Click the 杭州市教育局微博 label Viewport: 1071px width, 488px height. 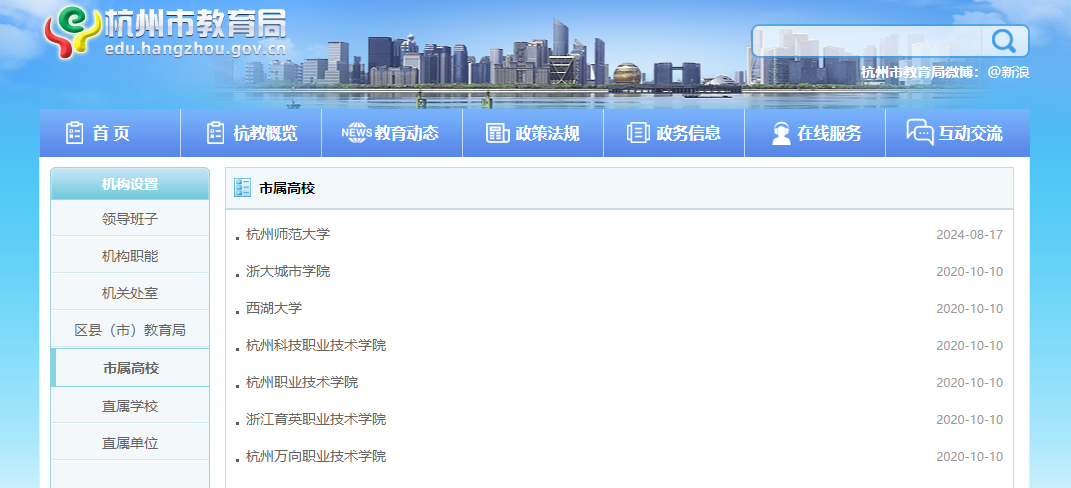point(921,72)
